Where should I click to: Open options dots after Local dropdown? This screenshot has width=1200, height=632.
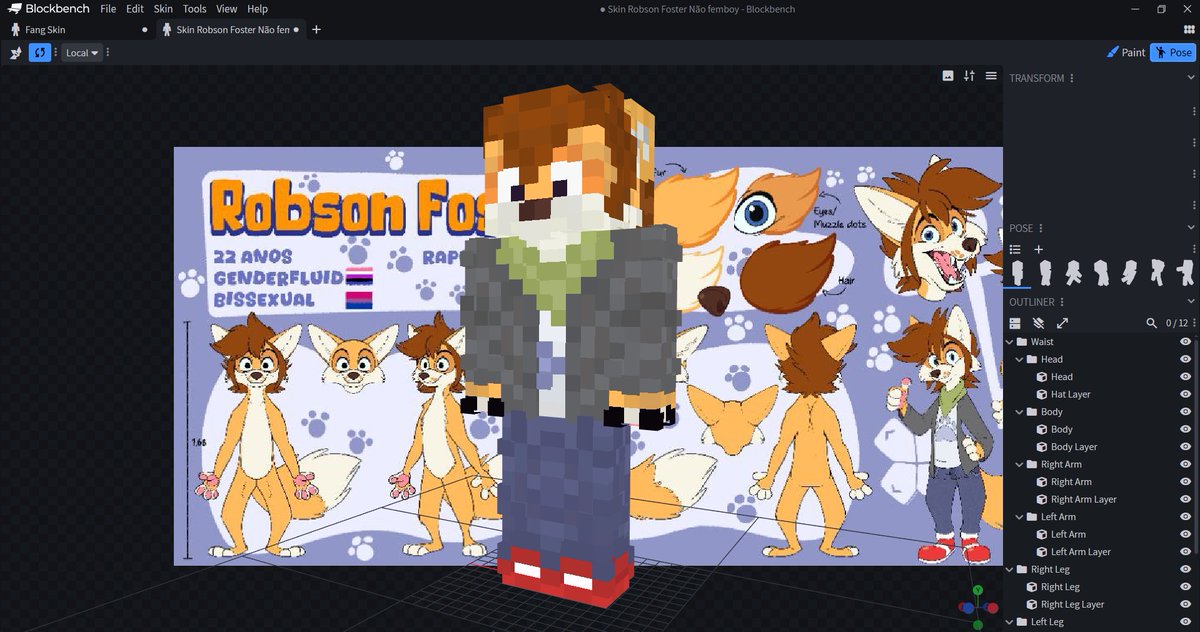[x=108, y=53]
